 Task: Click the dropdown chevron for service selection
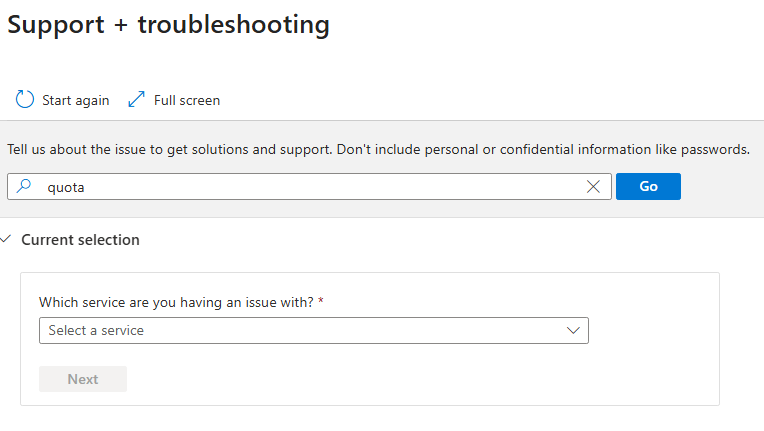573,331
